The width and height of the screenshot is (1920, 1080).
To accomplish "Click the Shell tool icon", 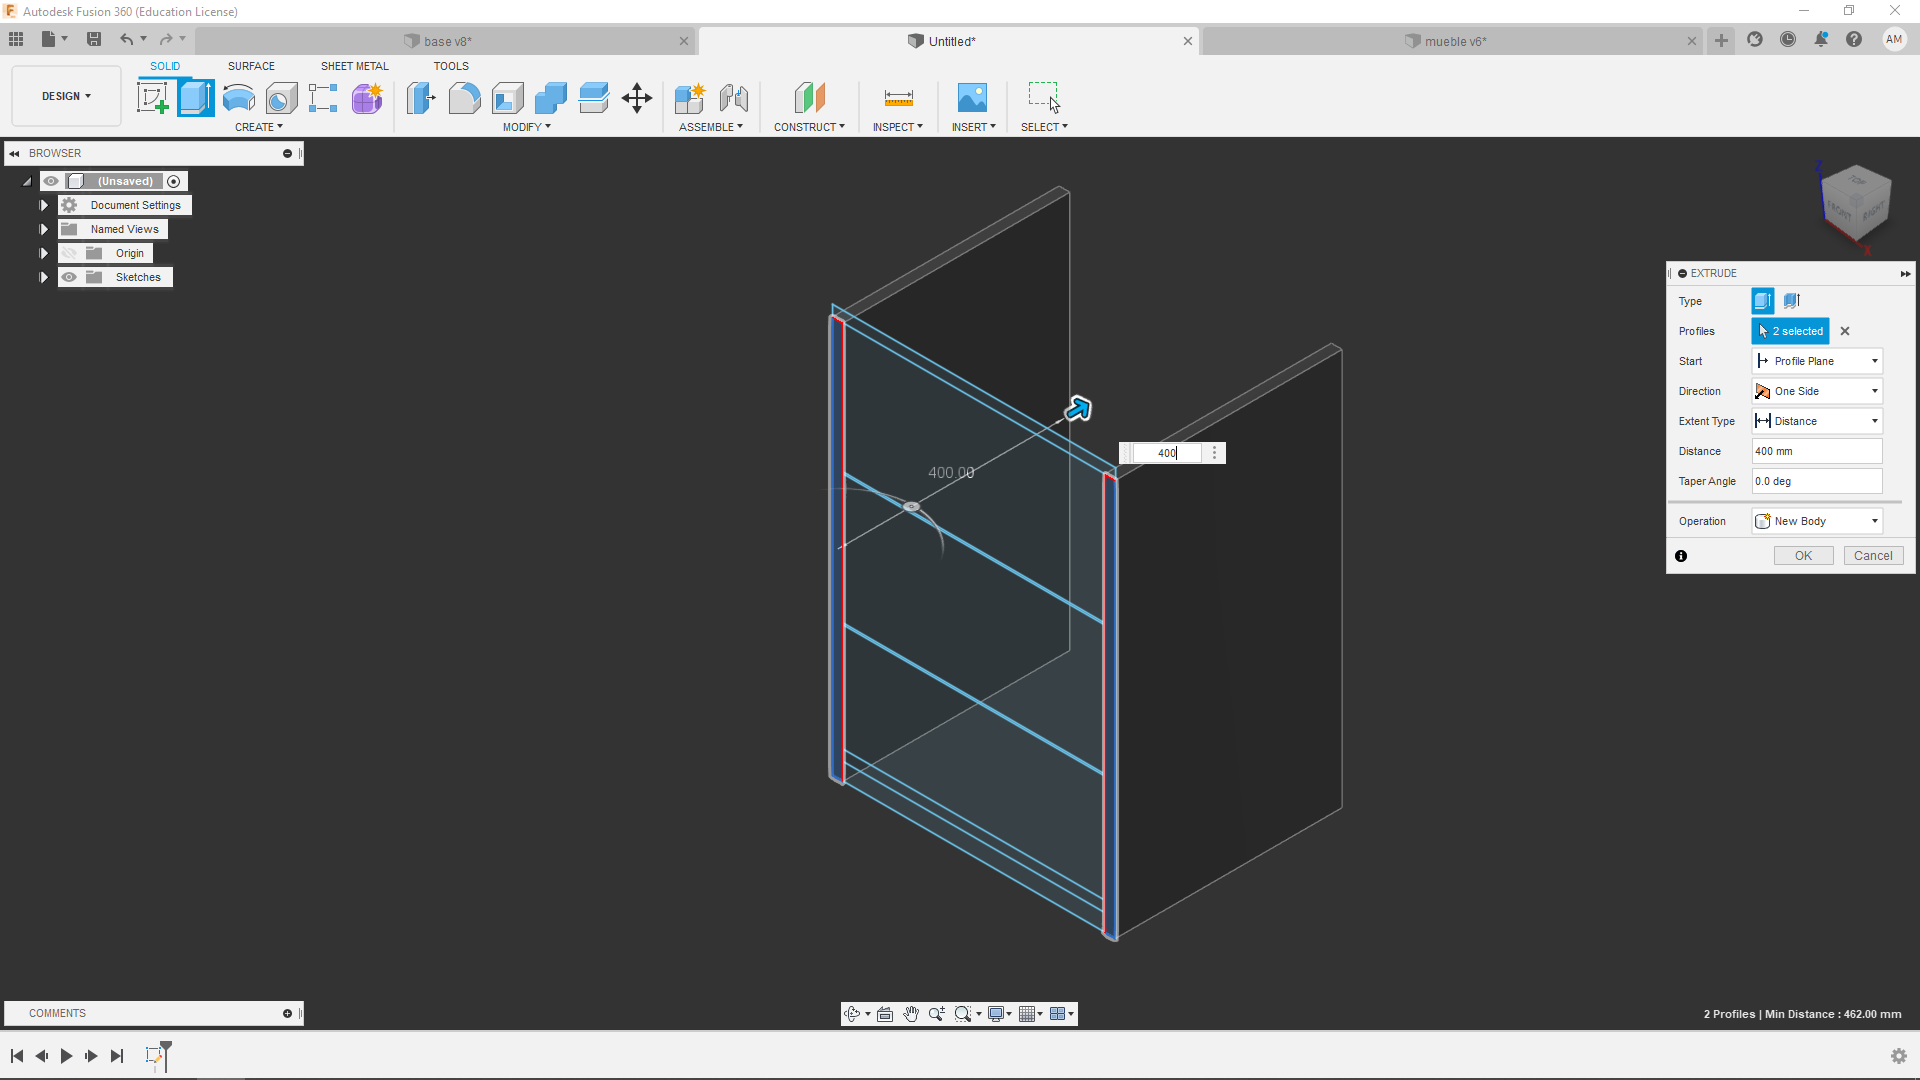I will coord(508,98).
